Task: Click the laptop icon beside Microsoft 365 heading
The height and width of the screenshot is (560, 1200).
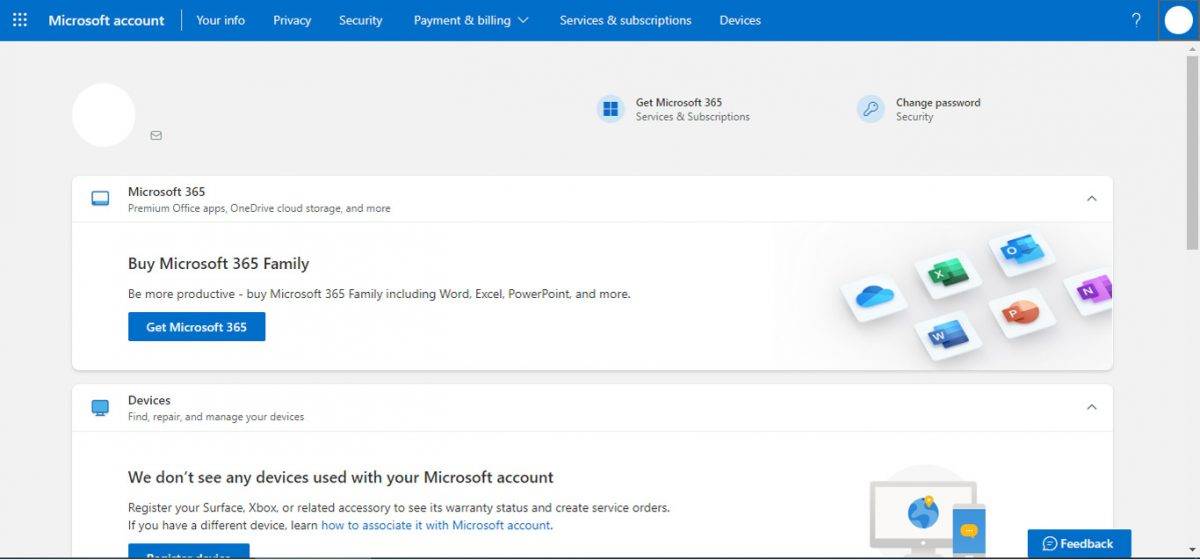Action: click(100, 199)
